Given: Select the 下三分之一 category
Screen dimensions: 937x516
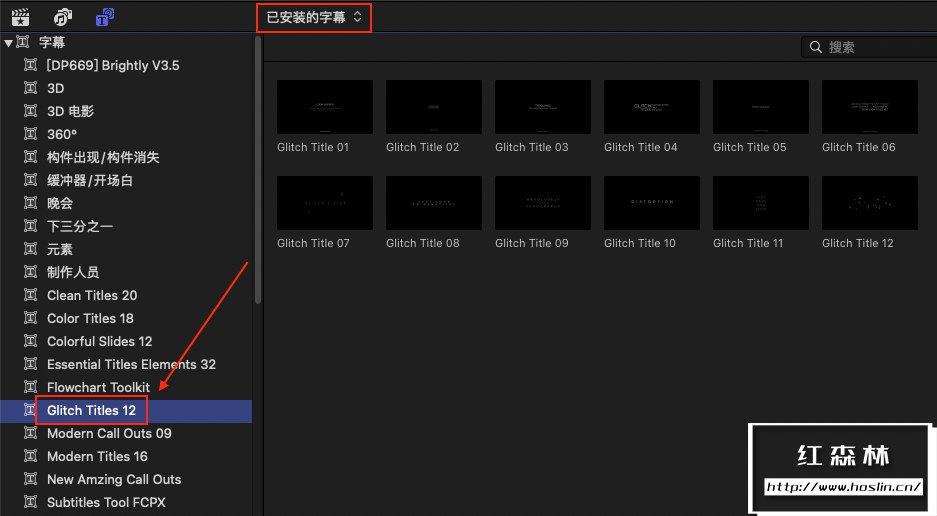Looking at the screenshot, I should pos(79,226).
